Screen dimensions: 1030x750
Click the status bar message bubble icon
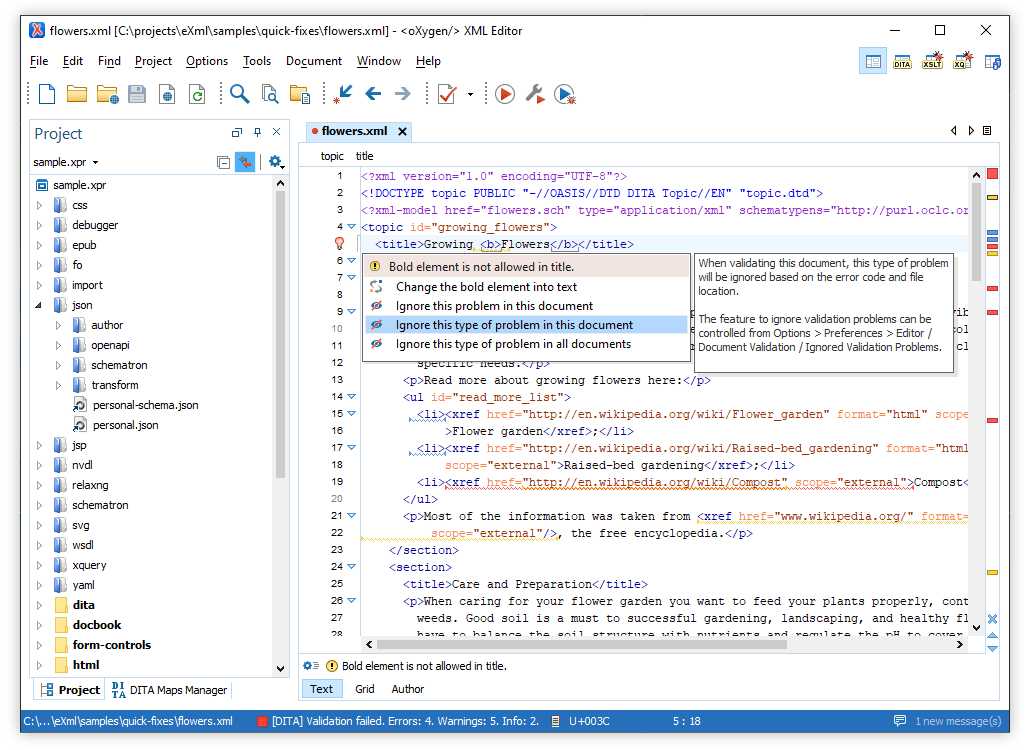900,721
